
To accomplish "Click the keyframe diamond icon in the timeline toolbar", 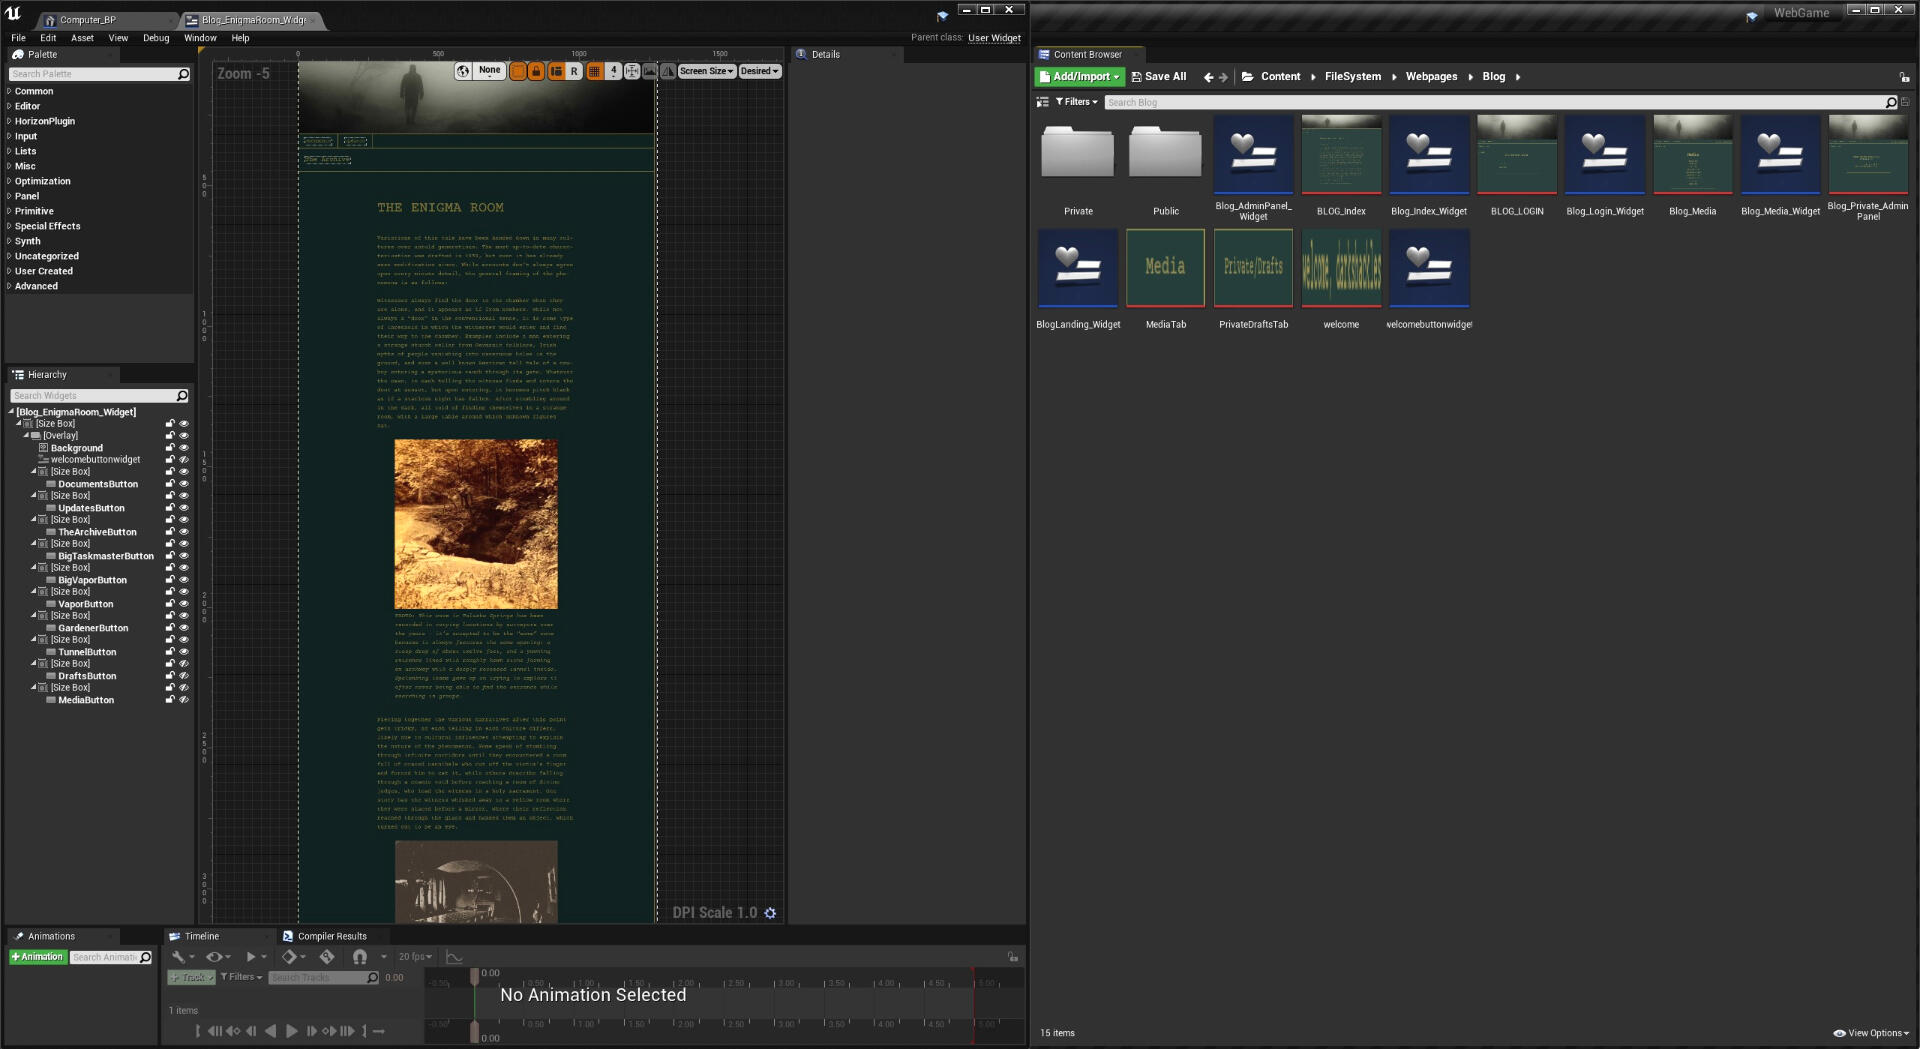I will [291, 957].
